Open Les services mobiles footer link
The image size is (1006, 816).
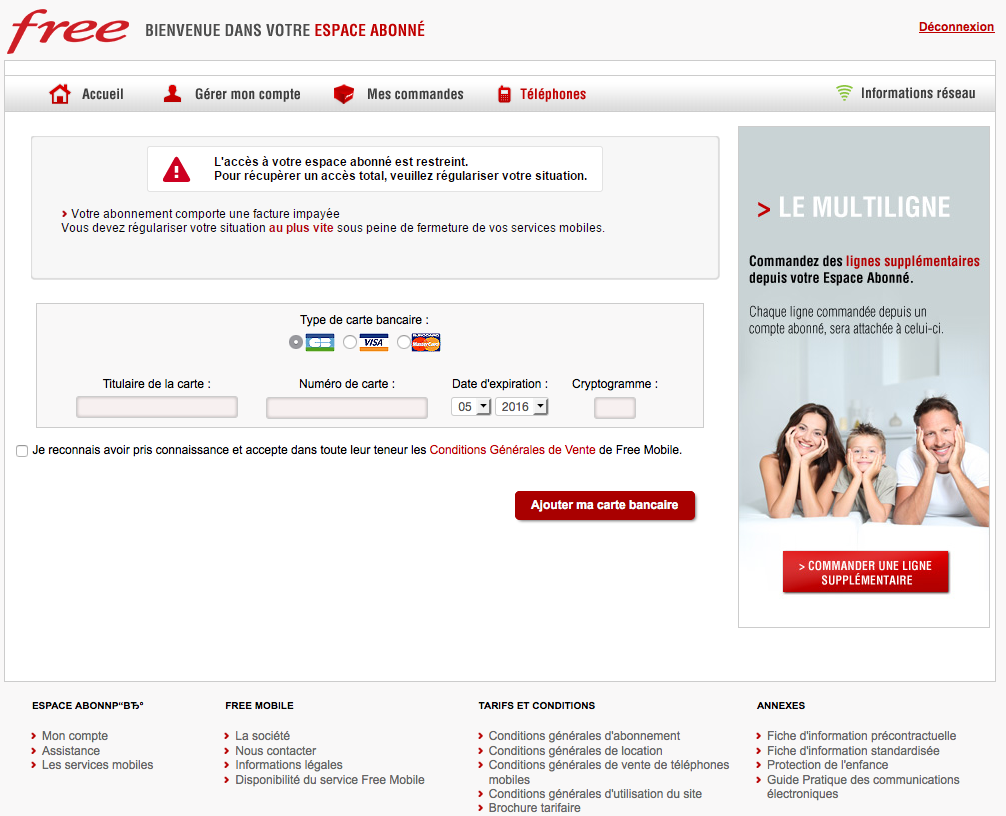click(98, 765)
